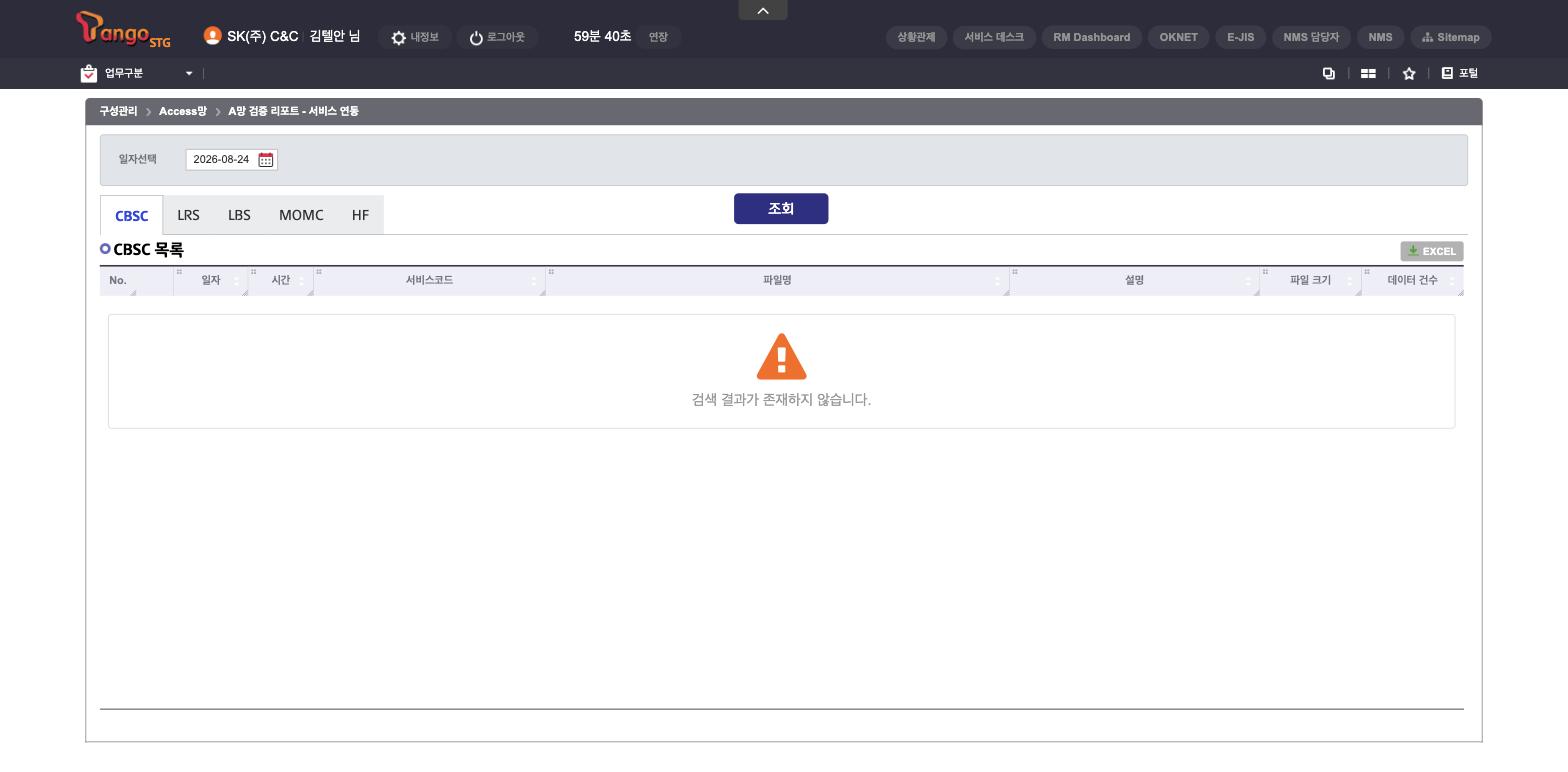The height and width of the screenshot is (772, 1568).
Task: Open the 포털 portal
Action: pyautogui.click(x=1460, y=73)
